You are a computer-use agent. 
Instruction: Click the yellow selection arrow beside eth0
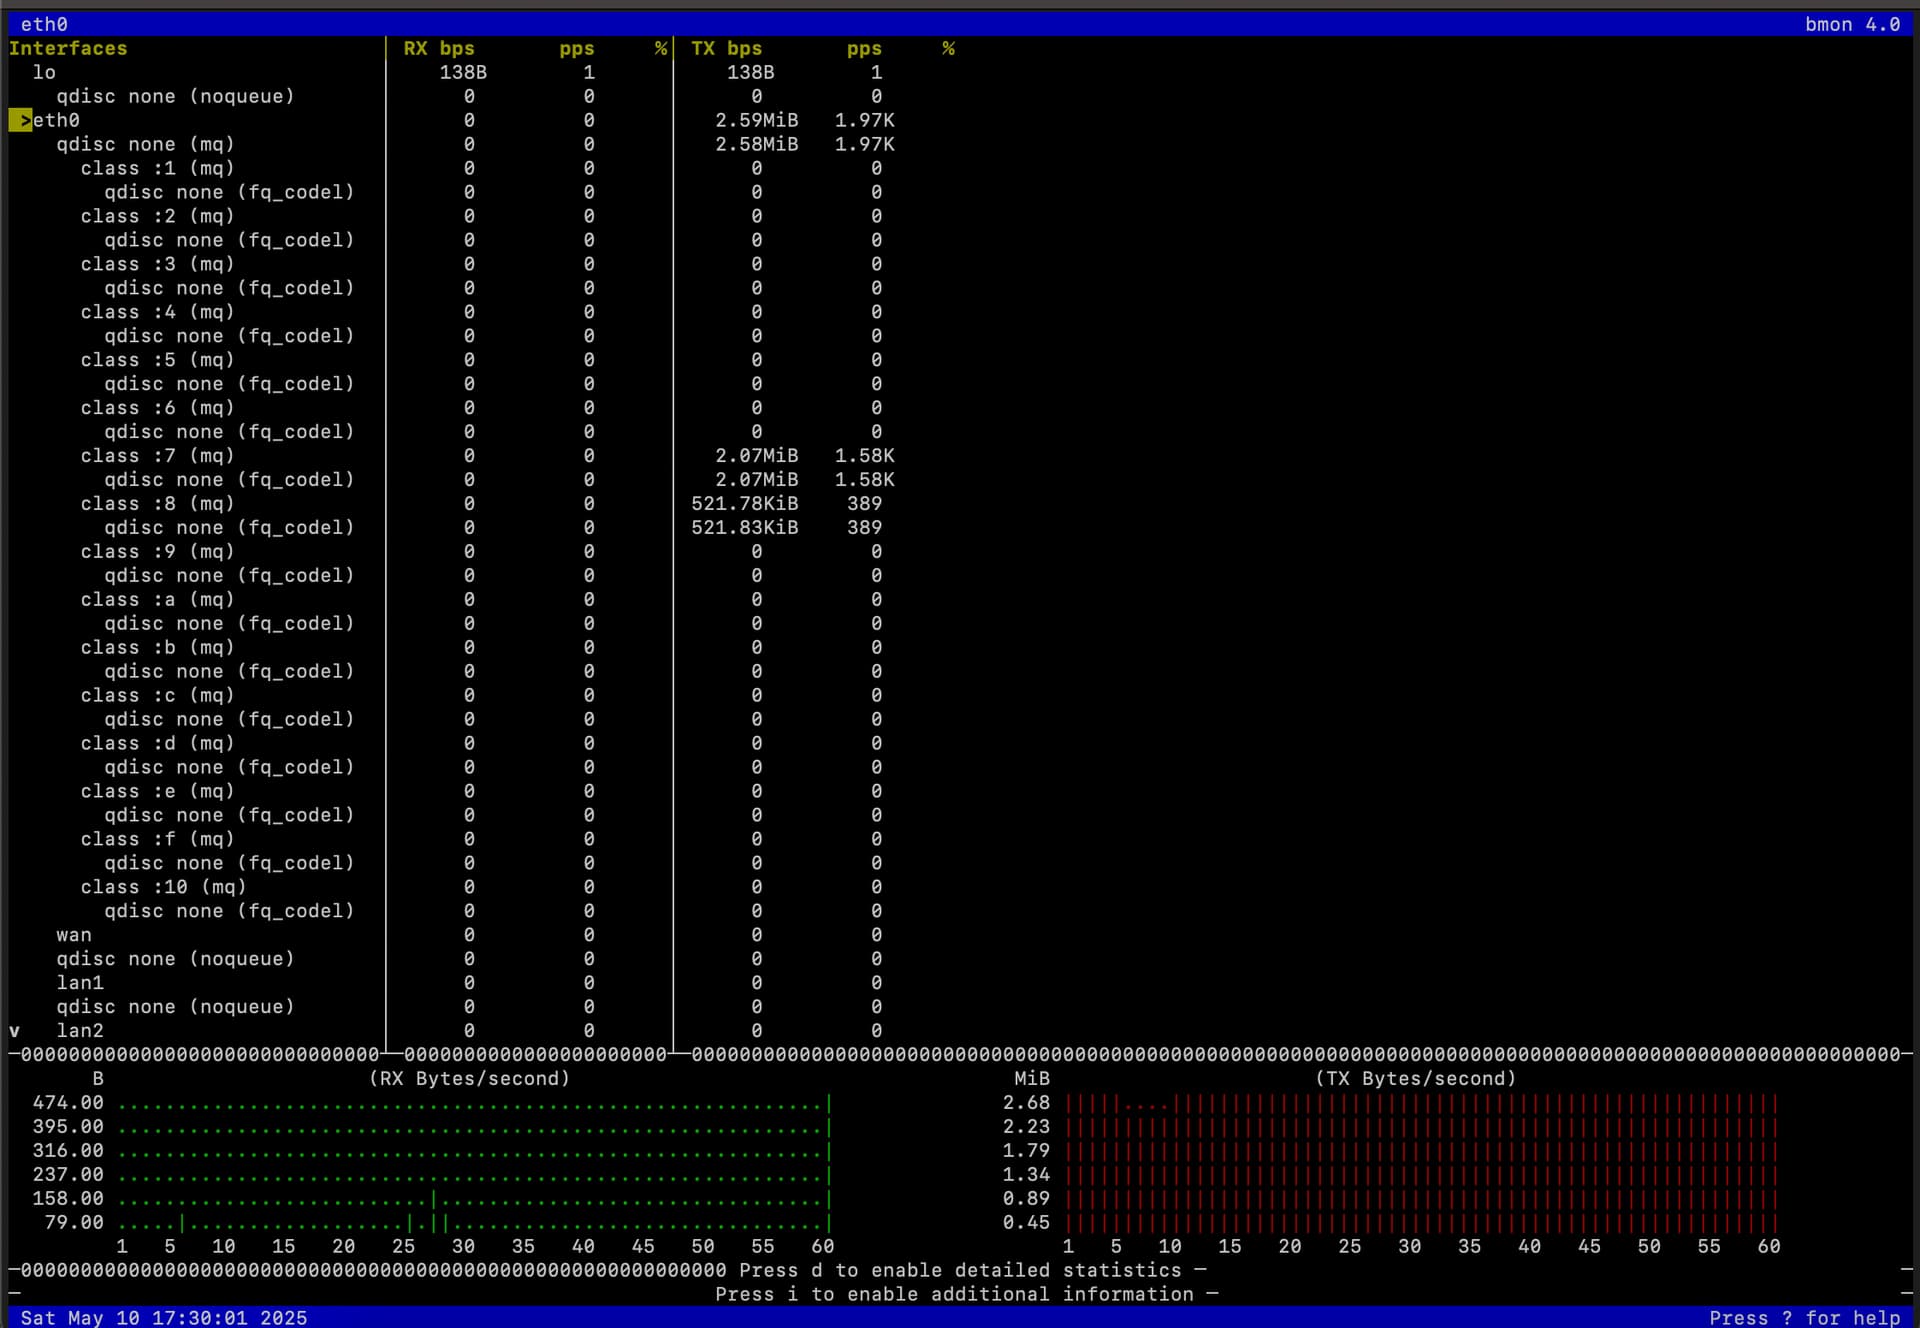(20, 120)
